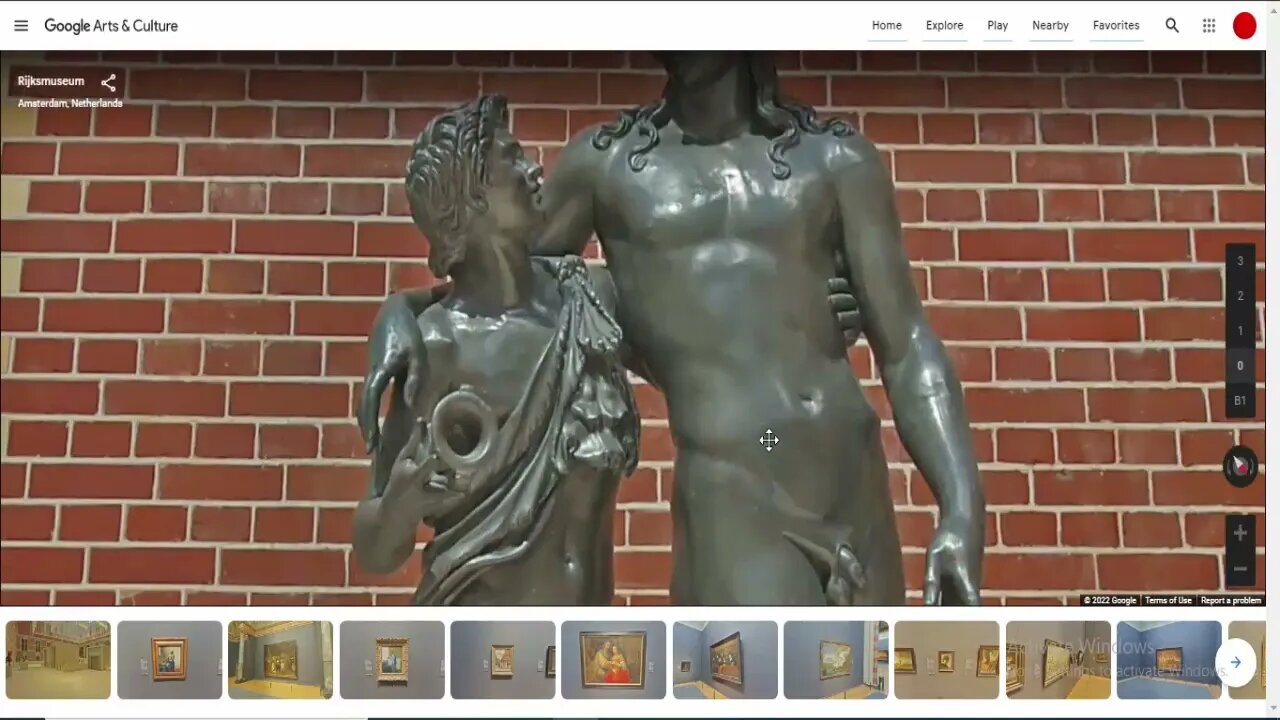The image size is (1280, 720).
Task: Click Report a problem link
Action: pos(1231,600)
